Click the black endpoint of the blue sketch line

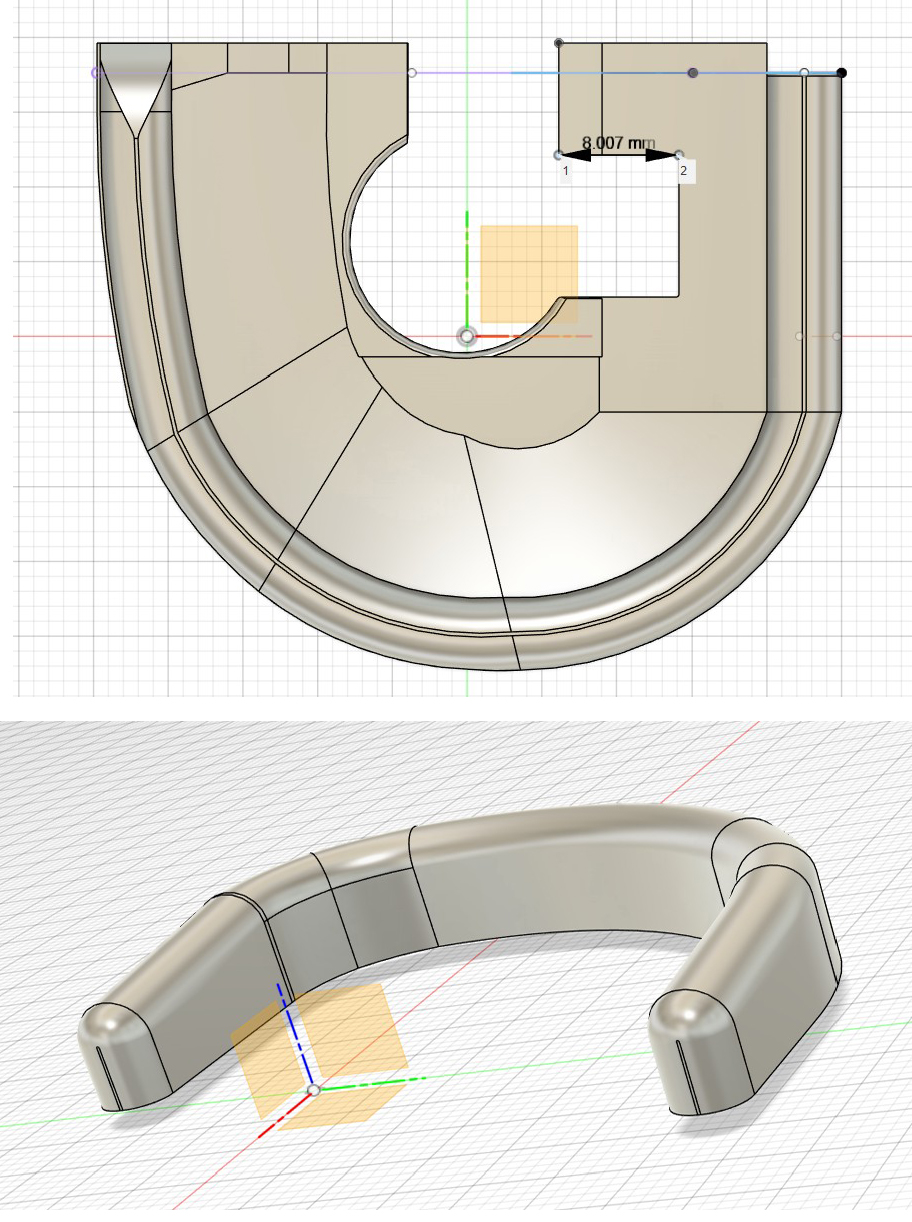click(842, 72)
